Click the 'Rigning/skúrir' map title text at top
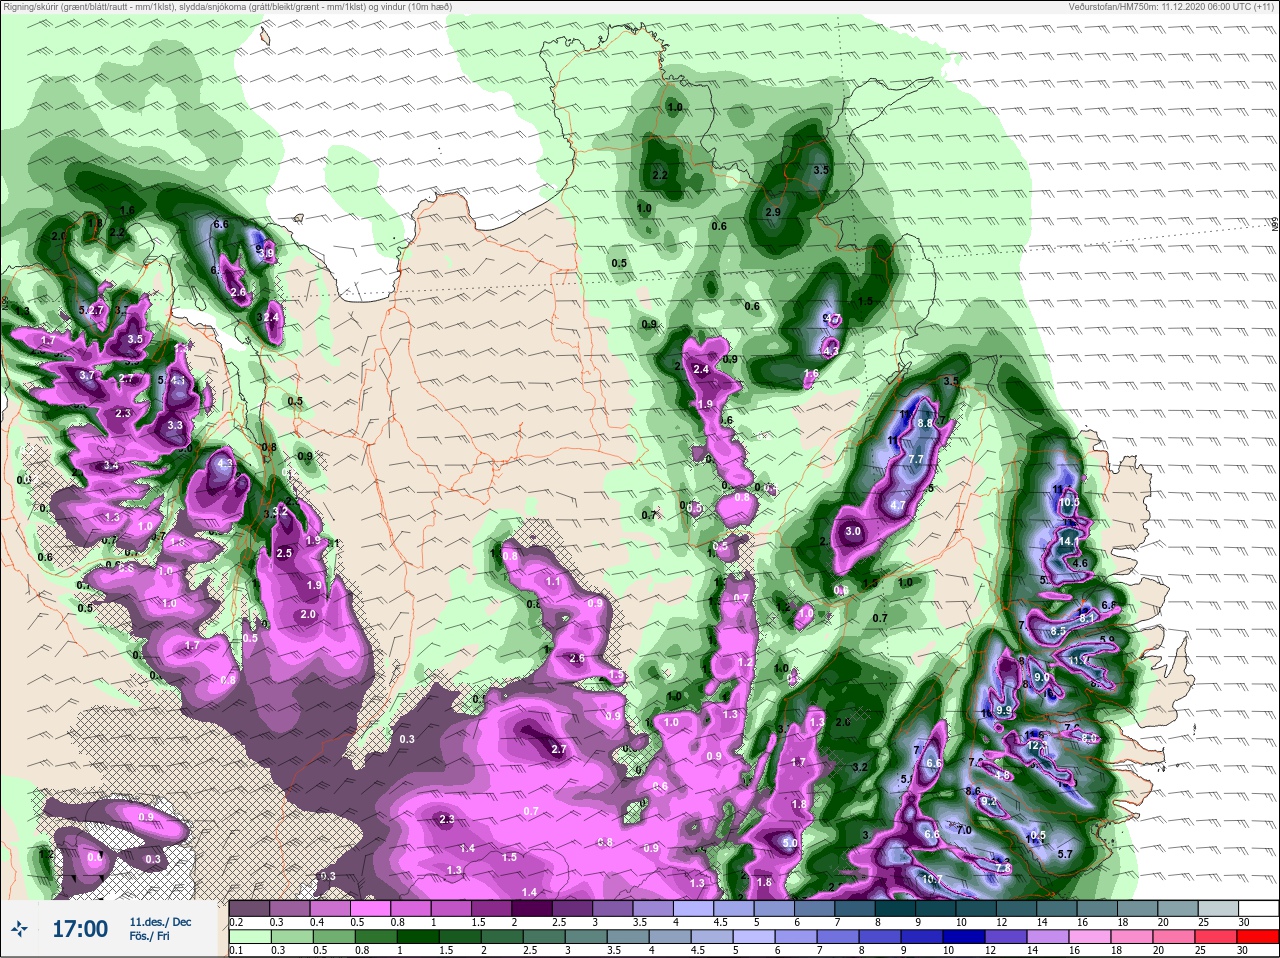 [226, 7]
